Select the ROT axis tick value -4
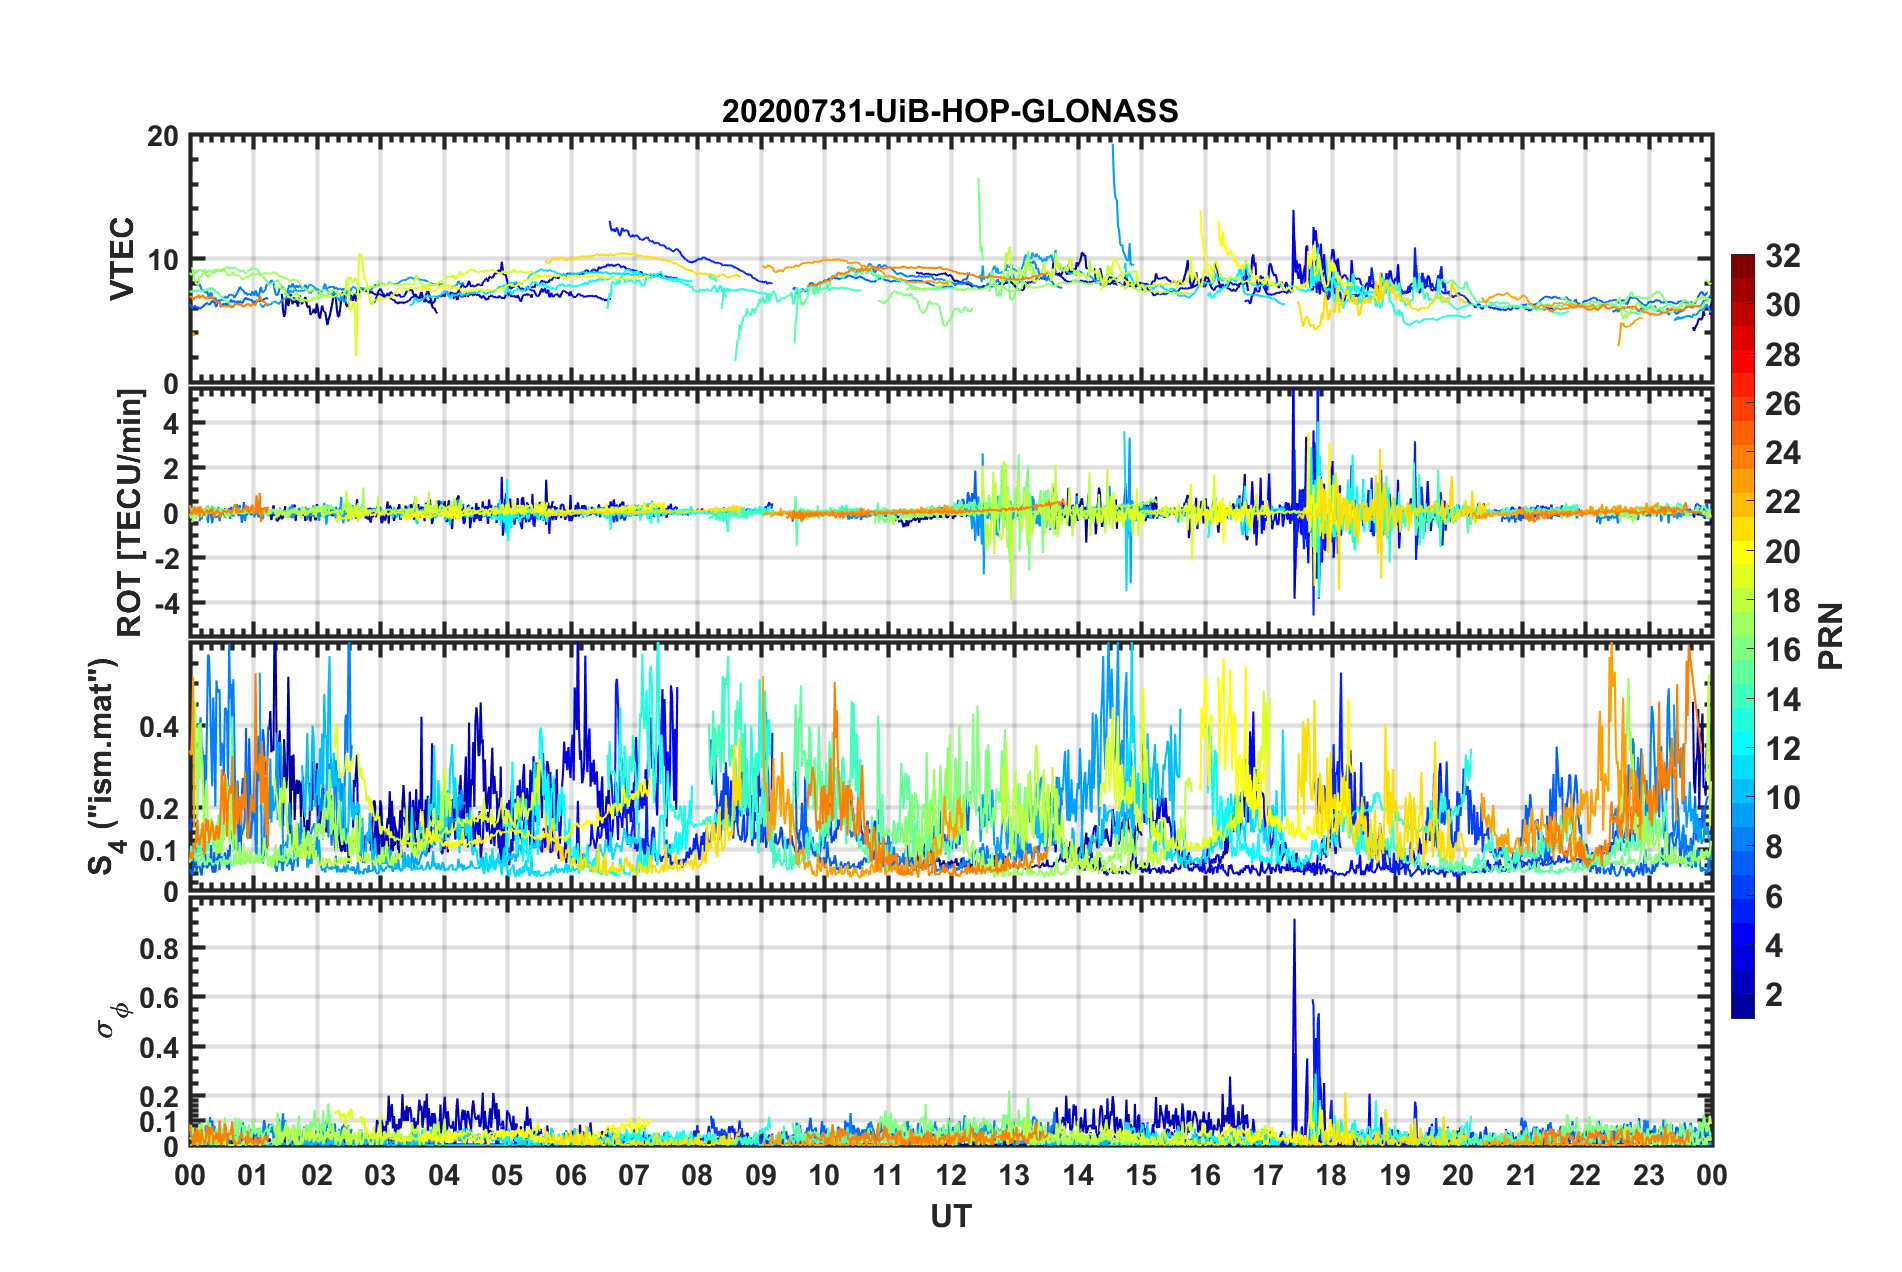The image size is (1902, 1272). tap(165, 604)
